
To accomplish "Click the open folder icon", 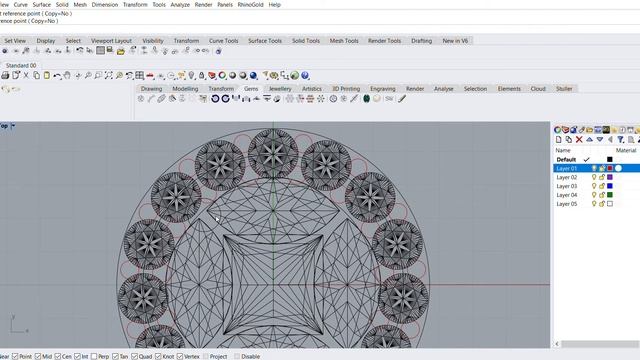I will (121, 51).
